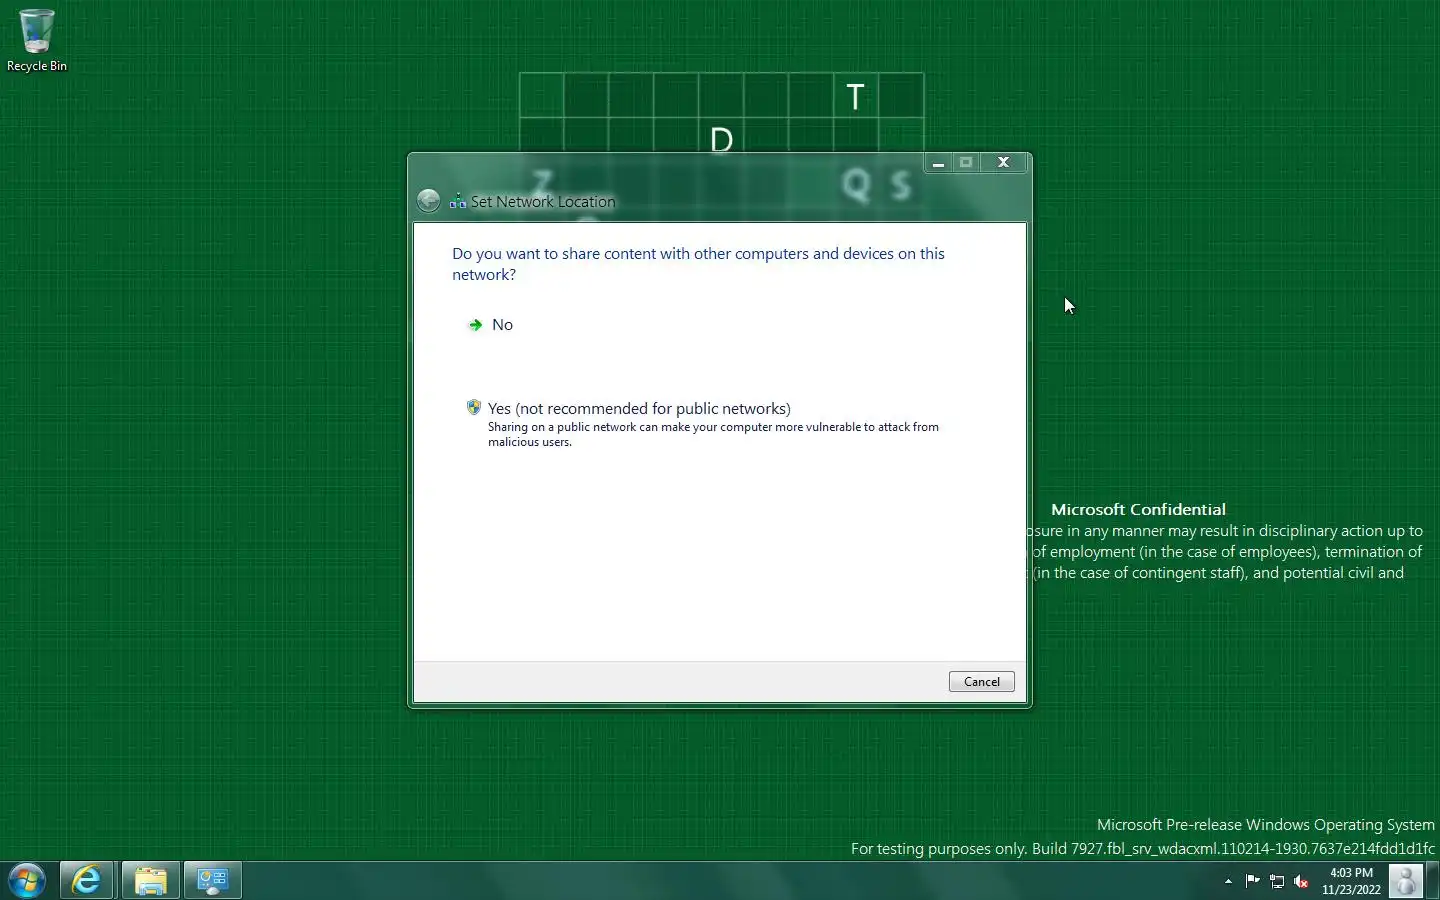Open Windows Explorer from the taskbar
This screenshot has height=900, width=1440.
[151, 881]
